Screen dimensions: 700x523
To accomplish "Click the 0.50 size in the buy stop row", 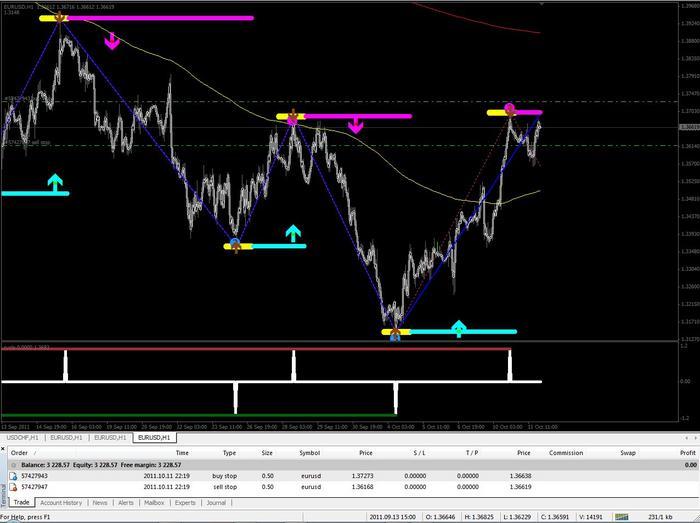I will pos(267,476).
